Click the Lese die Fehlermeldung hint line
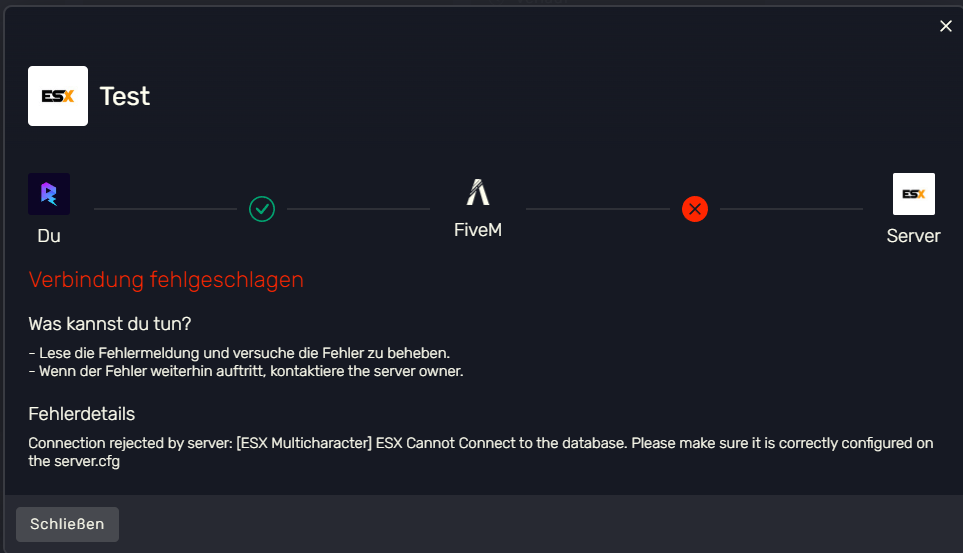The image size is (963, 553). coord(240,353)
